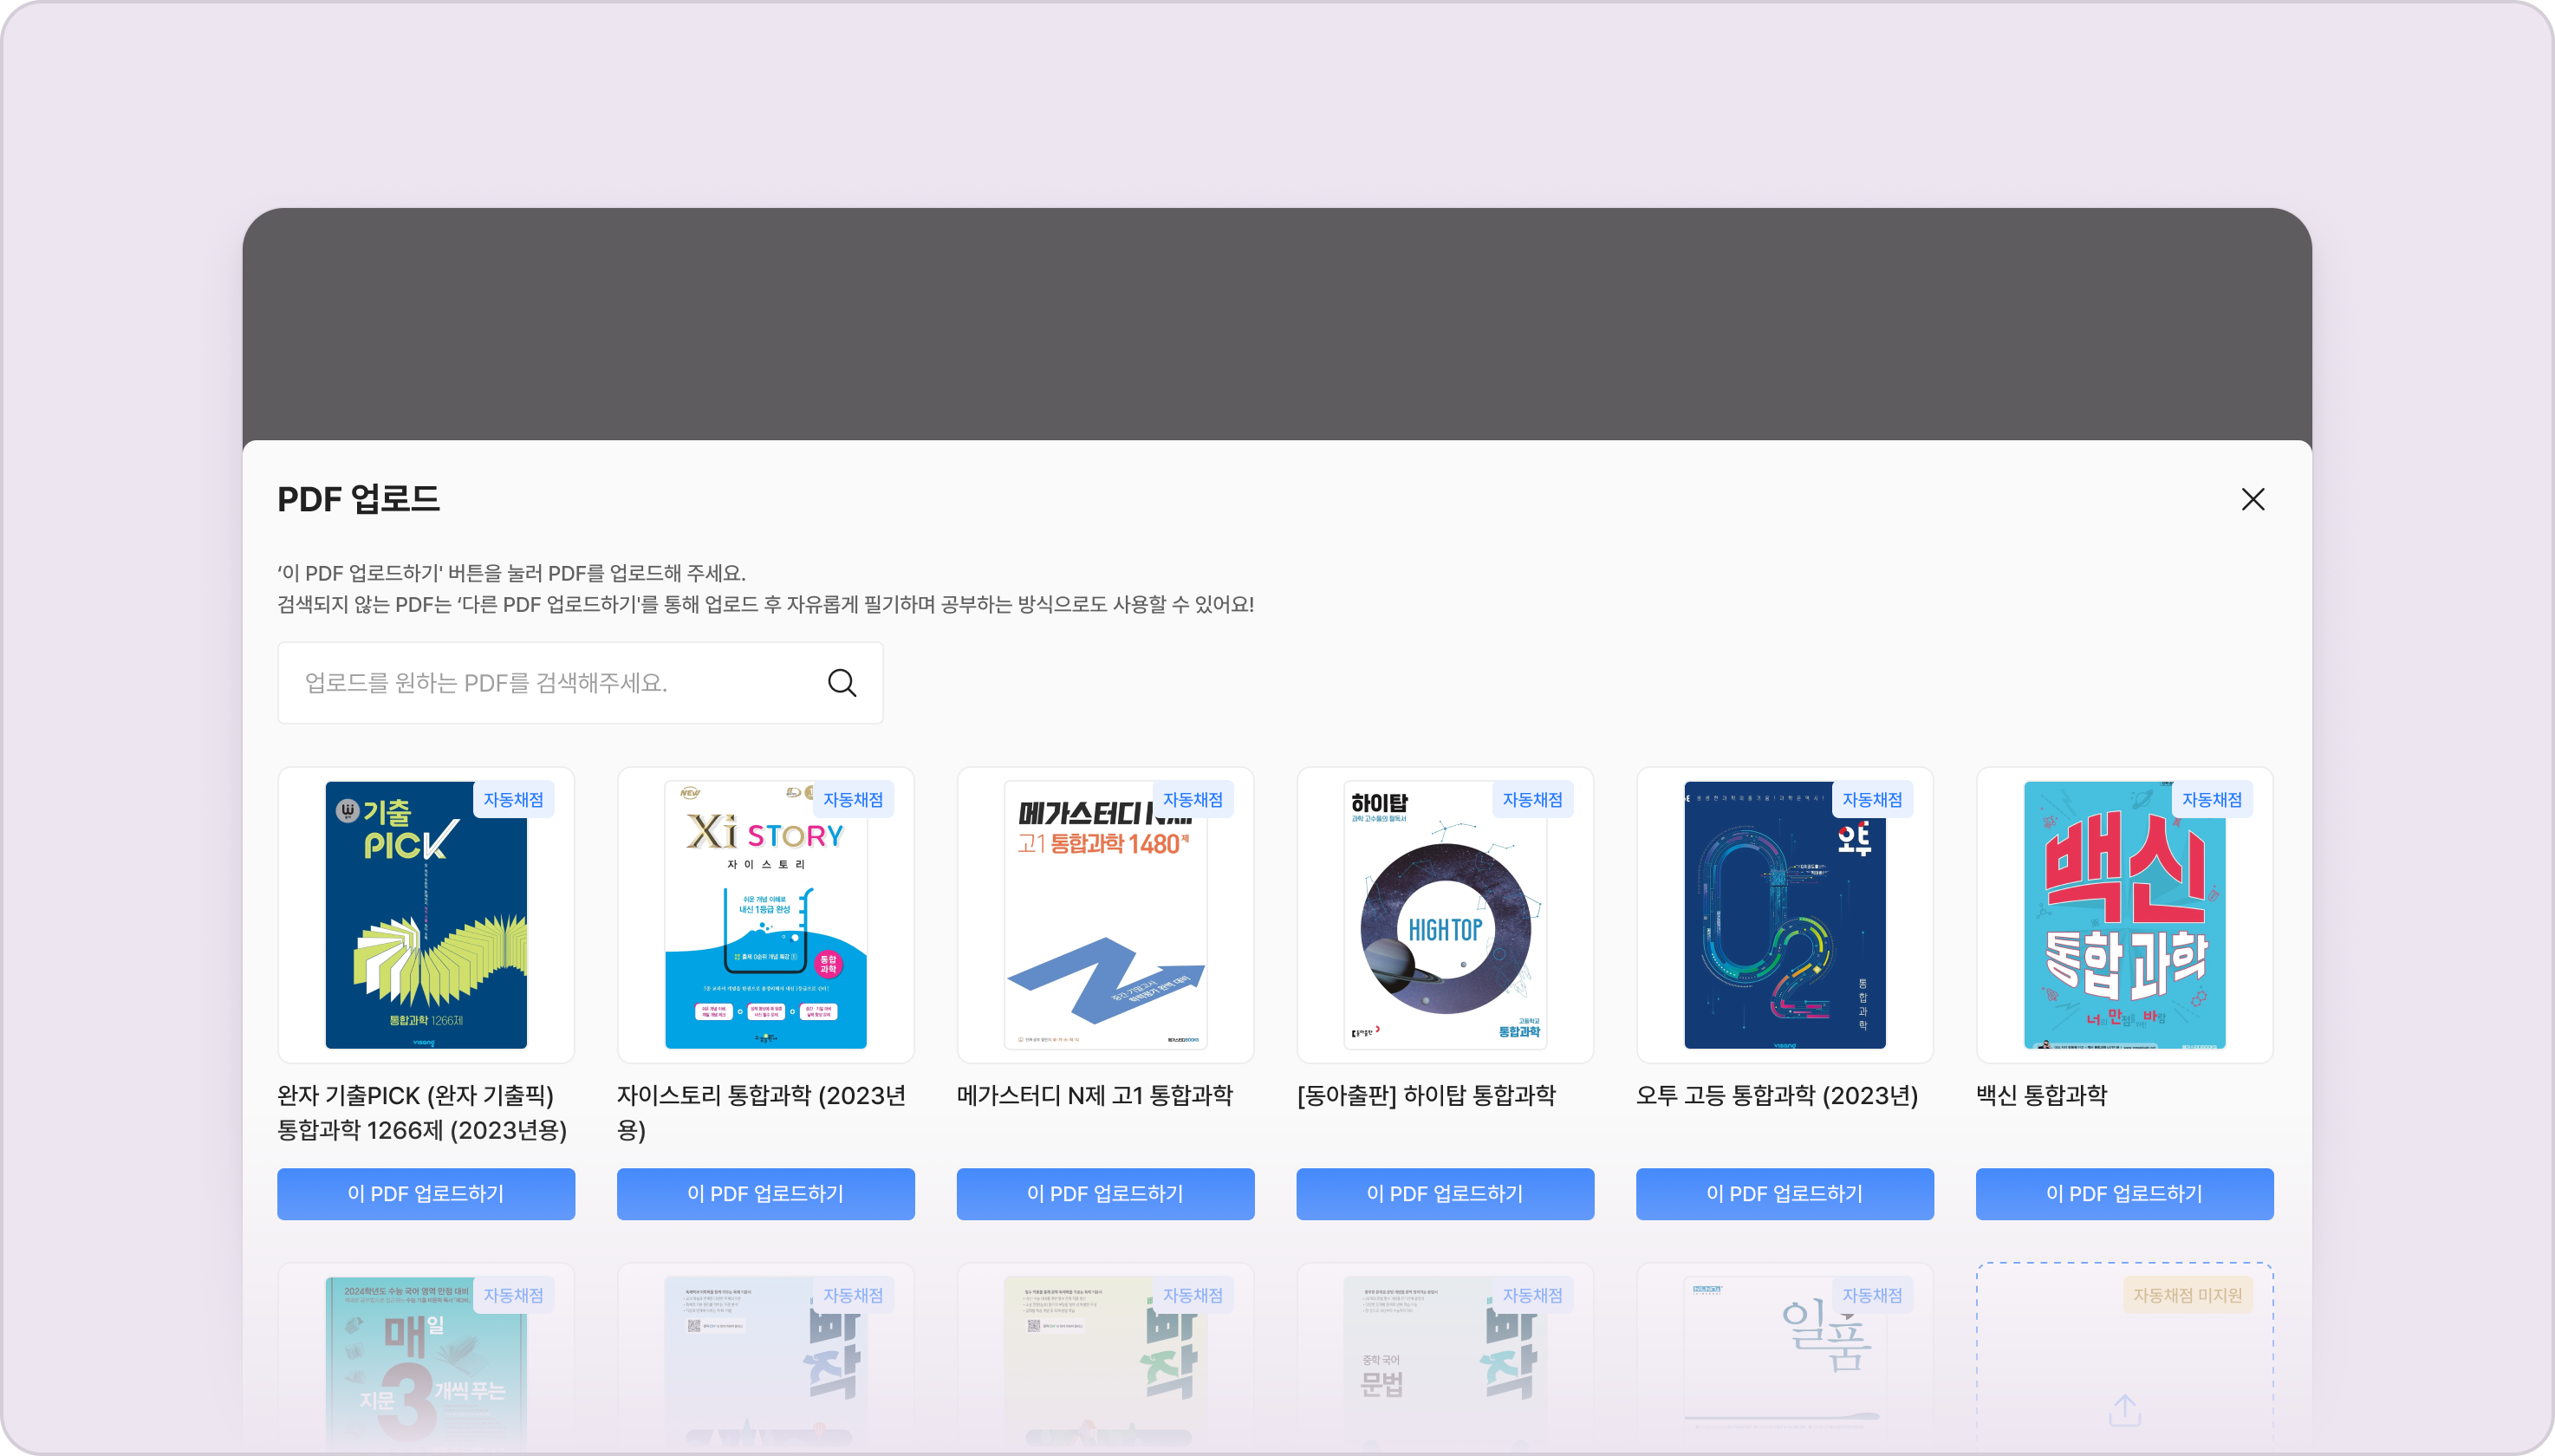The image size is (2555, 1456).
Task: Open the 오투 O2 book cover thumbnail
Action: click(x=1784, y=915)
